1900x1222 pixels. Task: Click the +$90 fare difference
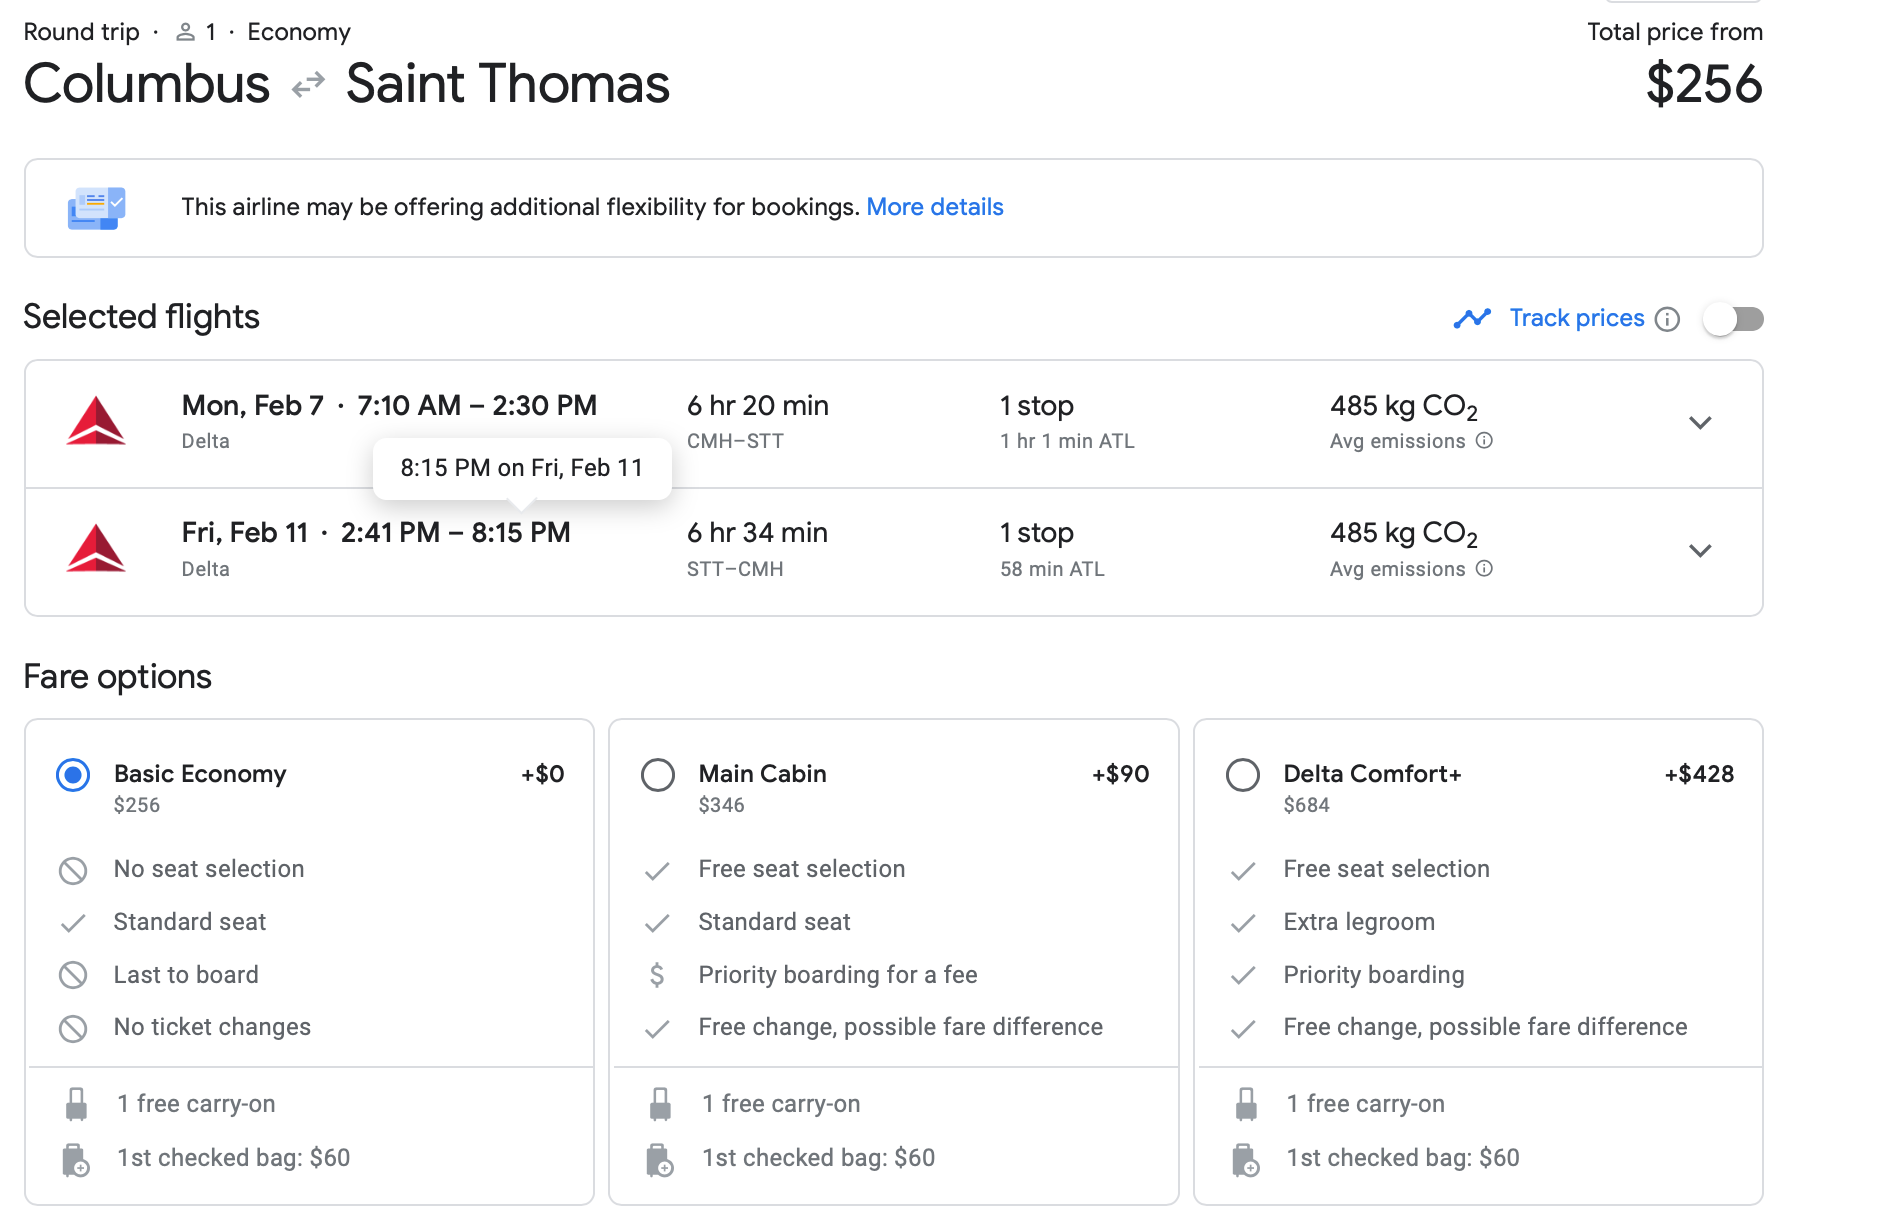click(x=1120, y=774)
